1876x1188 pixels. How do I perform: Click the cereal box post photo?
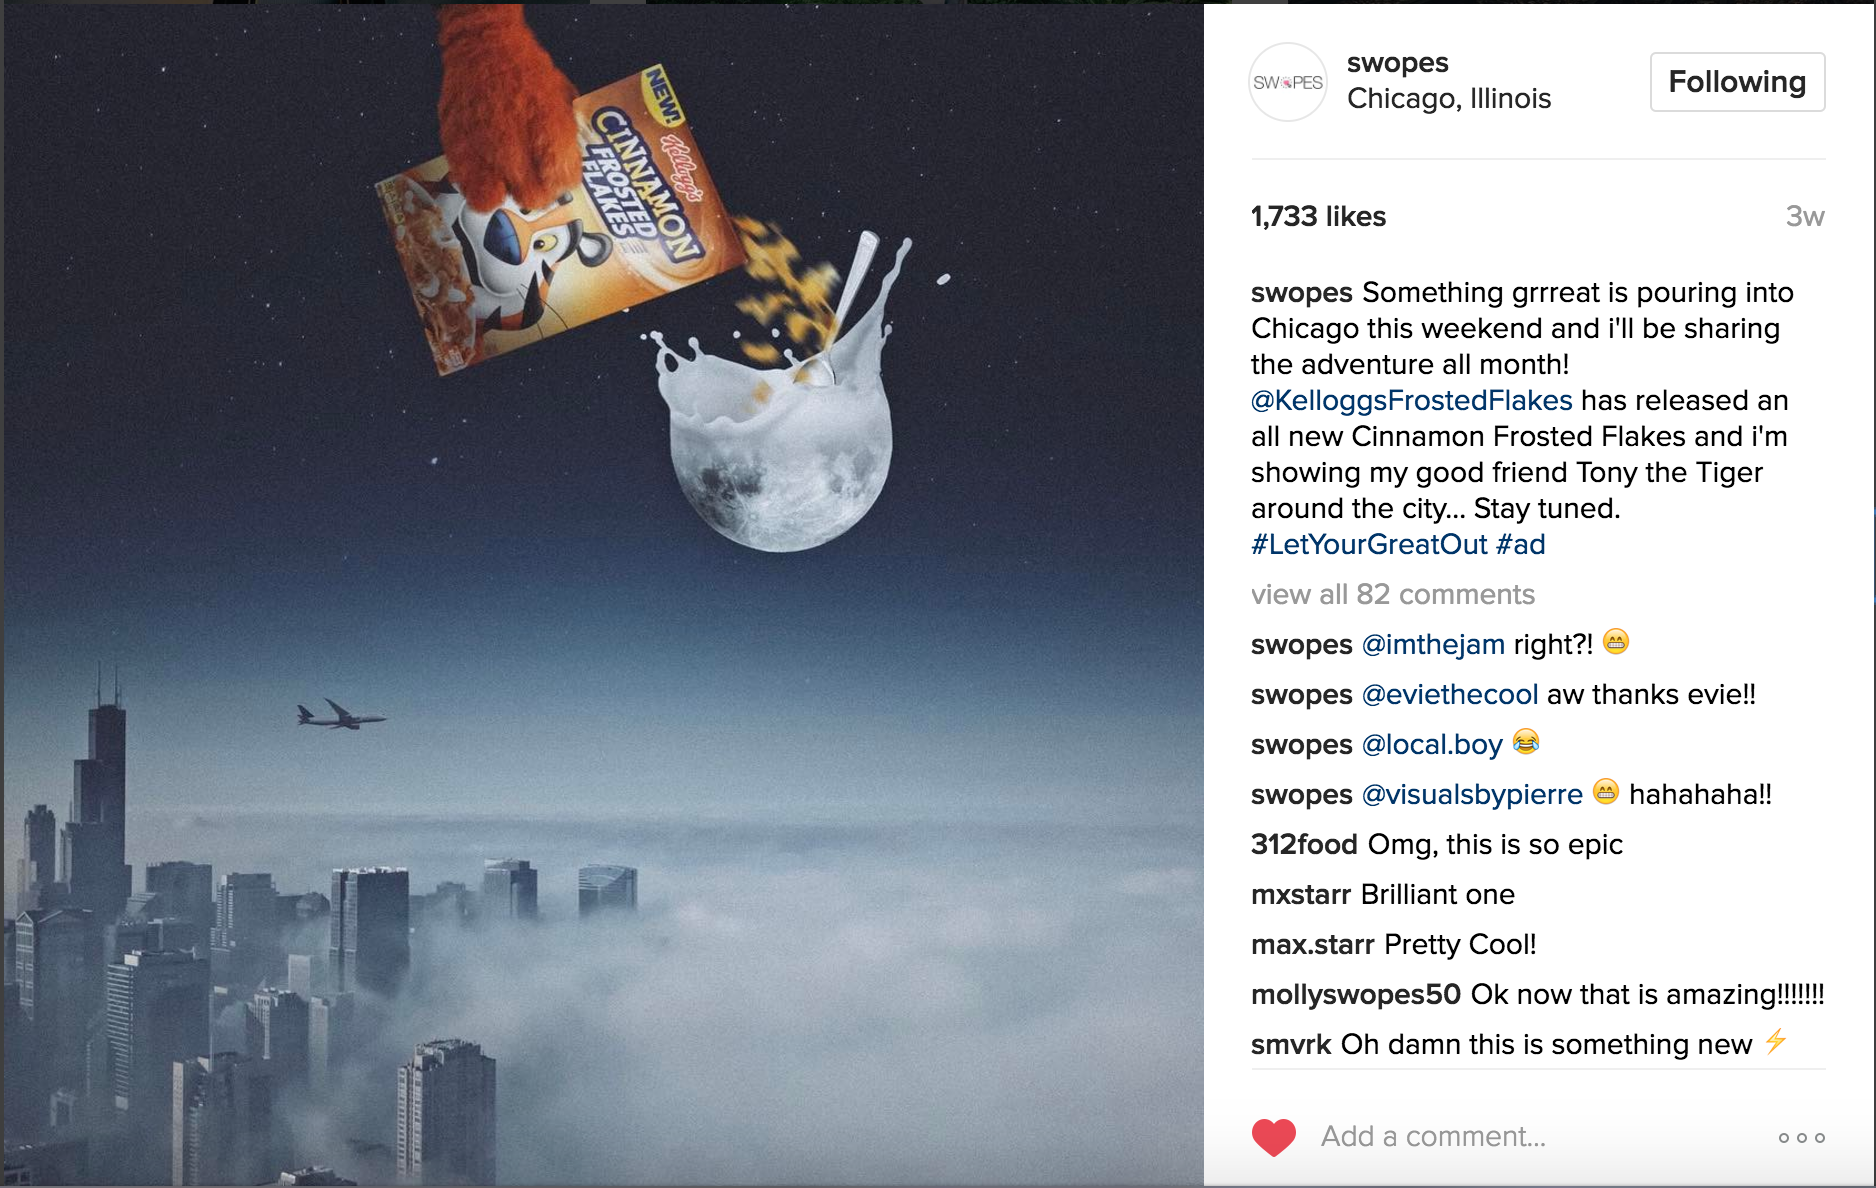point(604,595)
